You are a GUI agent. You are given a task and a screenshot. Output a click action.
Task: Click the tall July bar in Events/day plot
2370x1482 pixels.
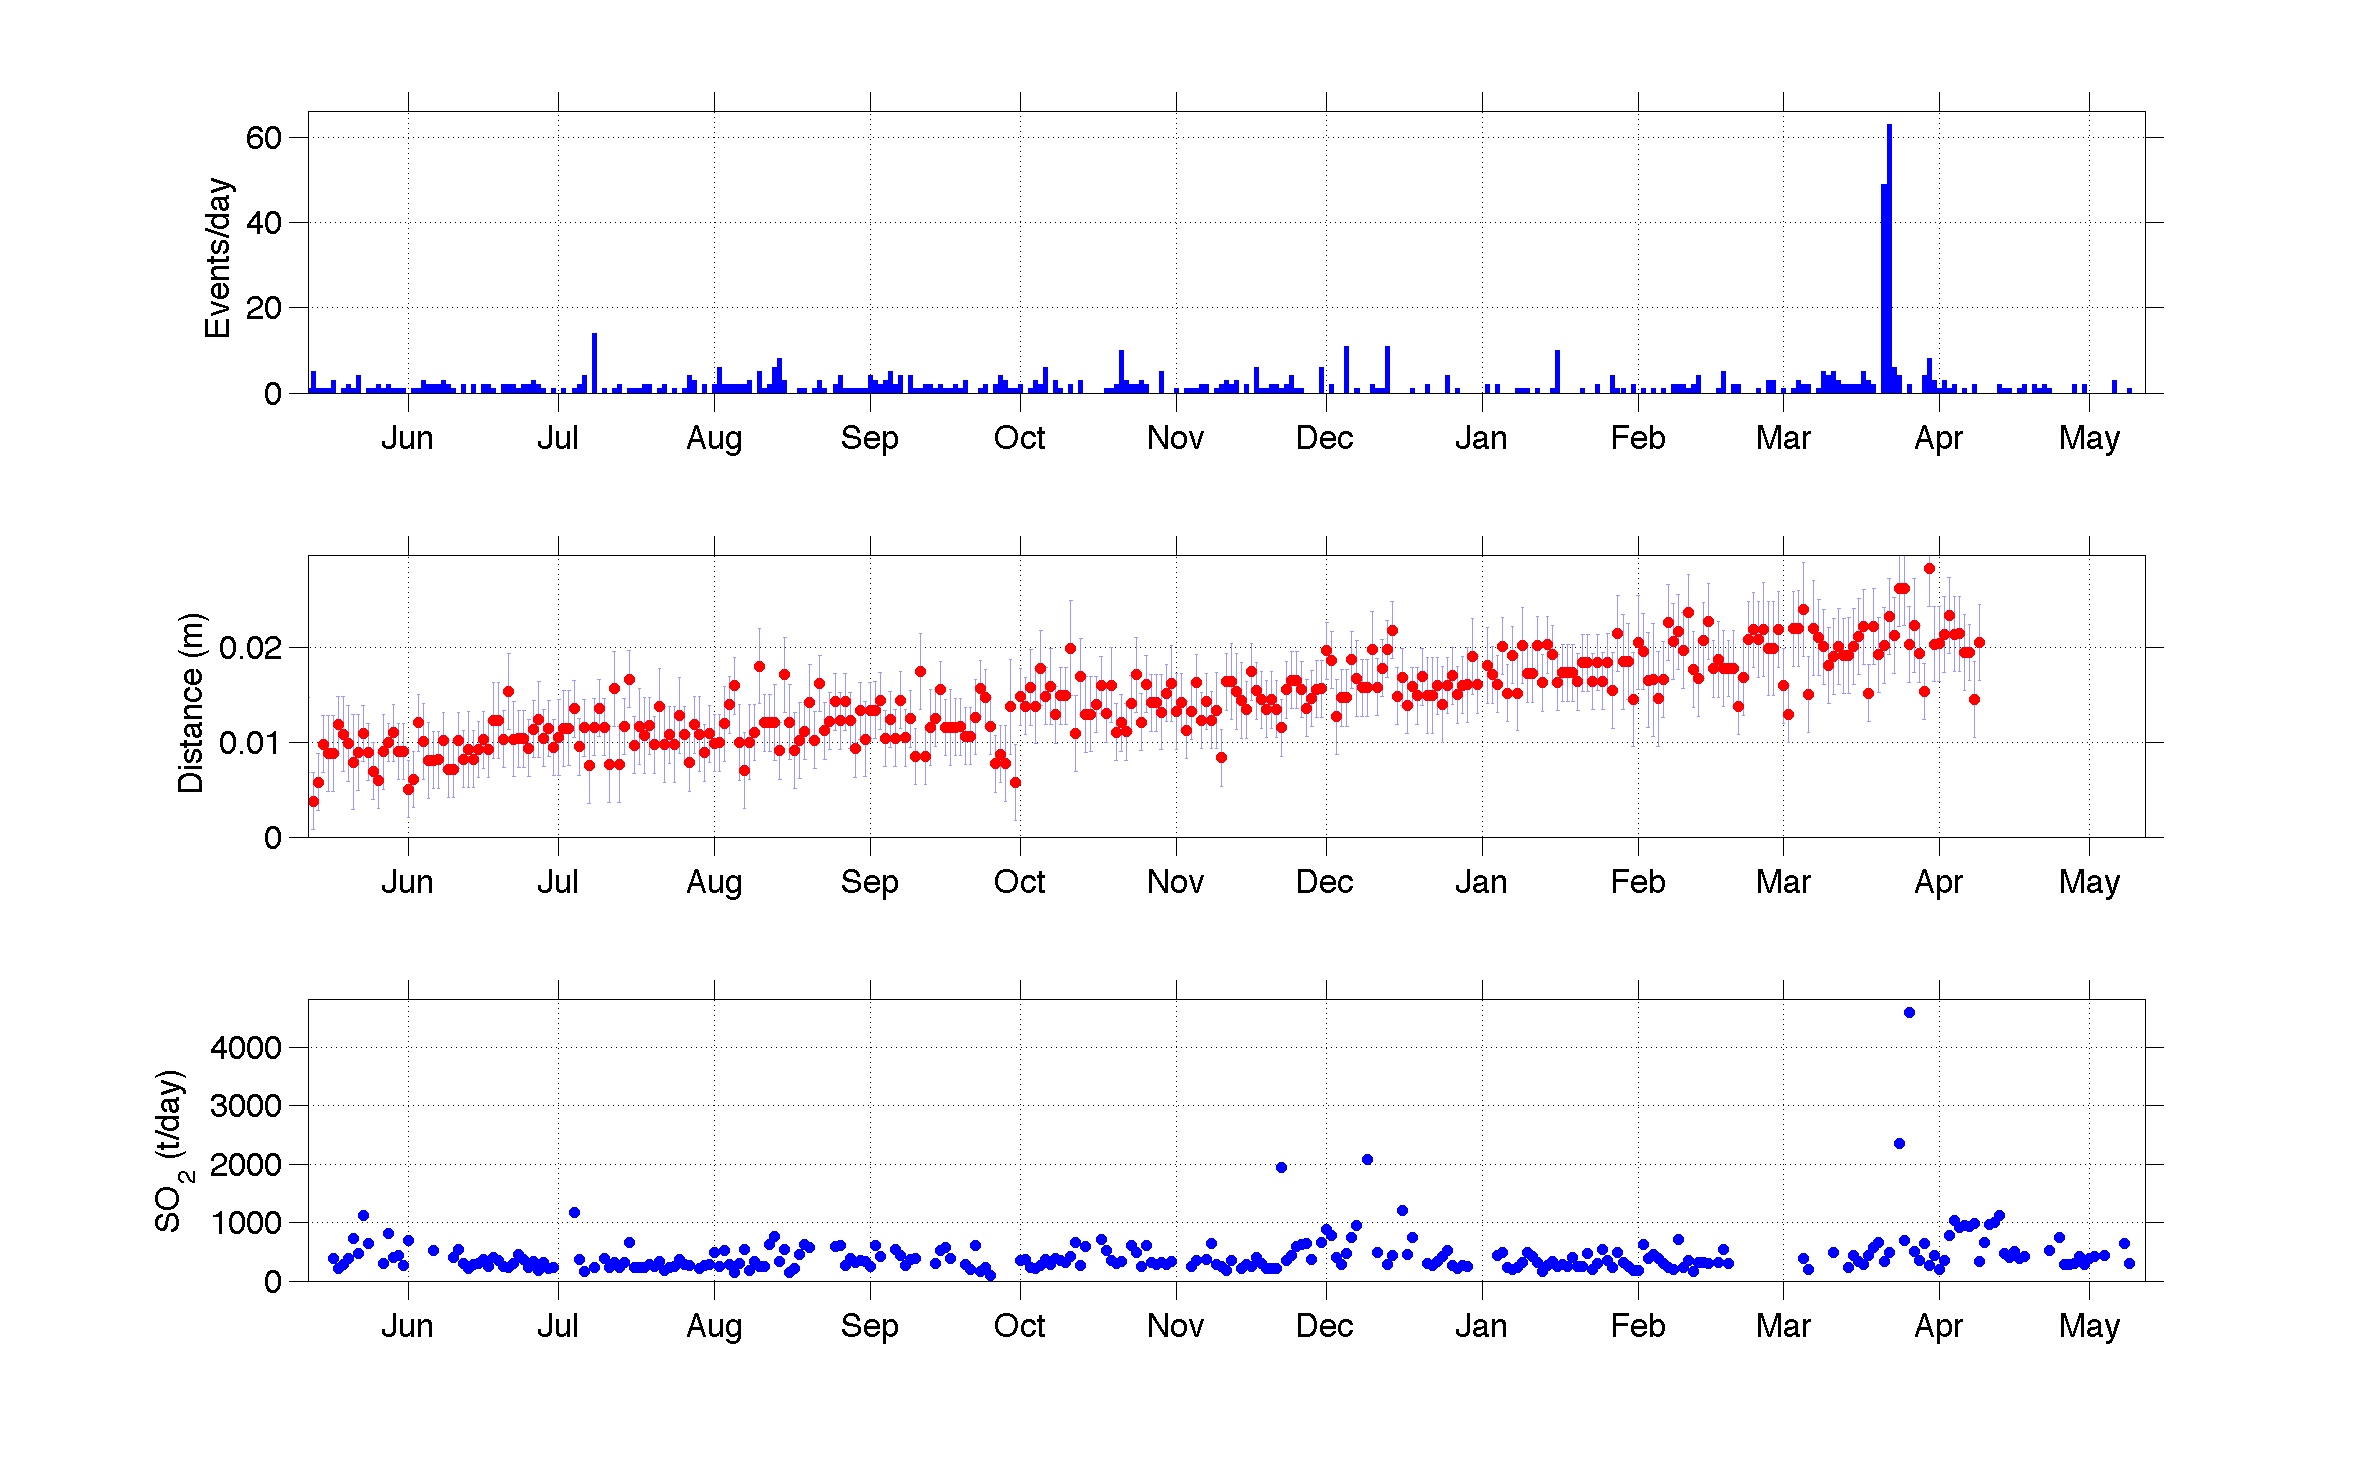click(594, 363)
